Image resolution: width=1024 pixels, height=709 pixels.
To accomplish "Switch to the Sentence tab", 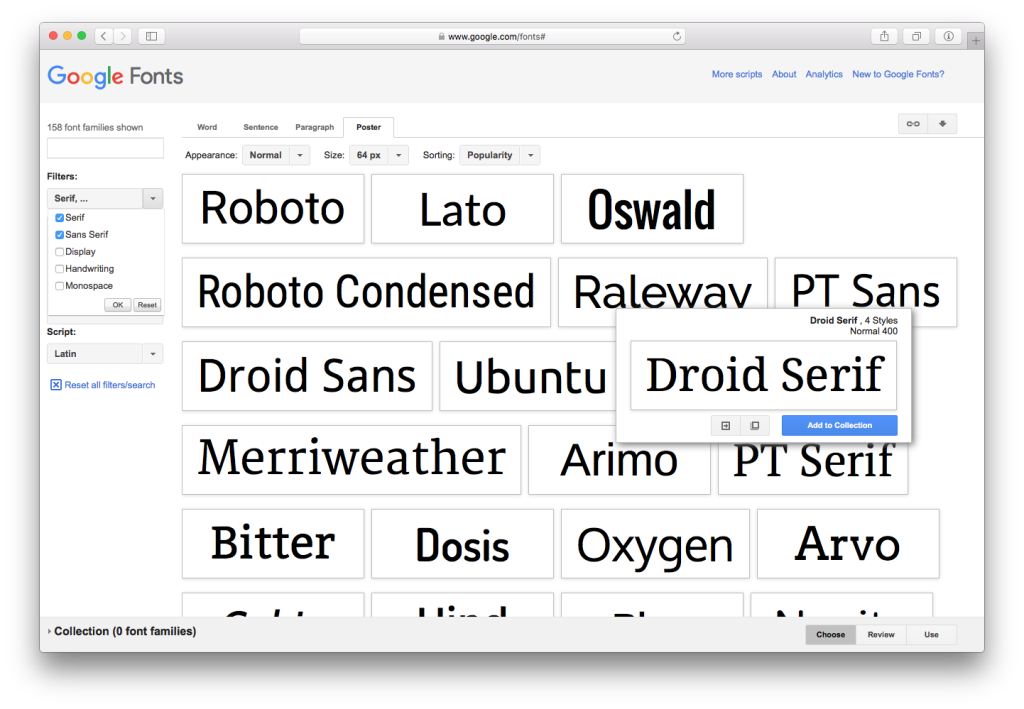I will click(x=261, y=127).
